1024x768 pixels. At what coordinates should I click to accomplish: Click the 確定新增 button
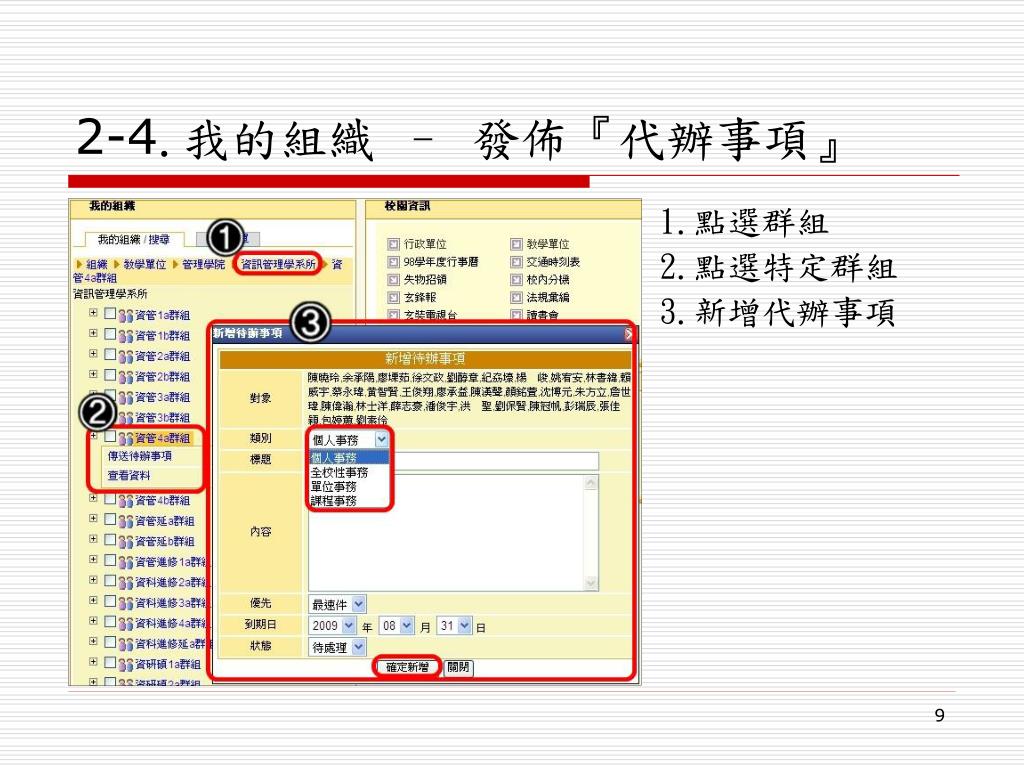(408, 667)
